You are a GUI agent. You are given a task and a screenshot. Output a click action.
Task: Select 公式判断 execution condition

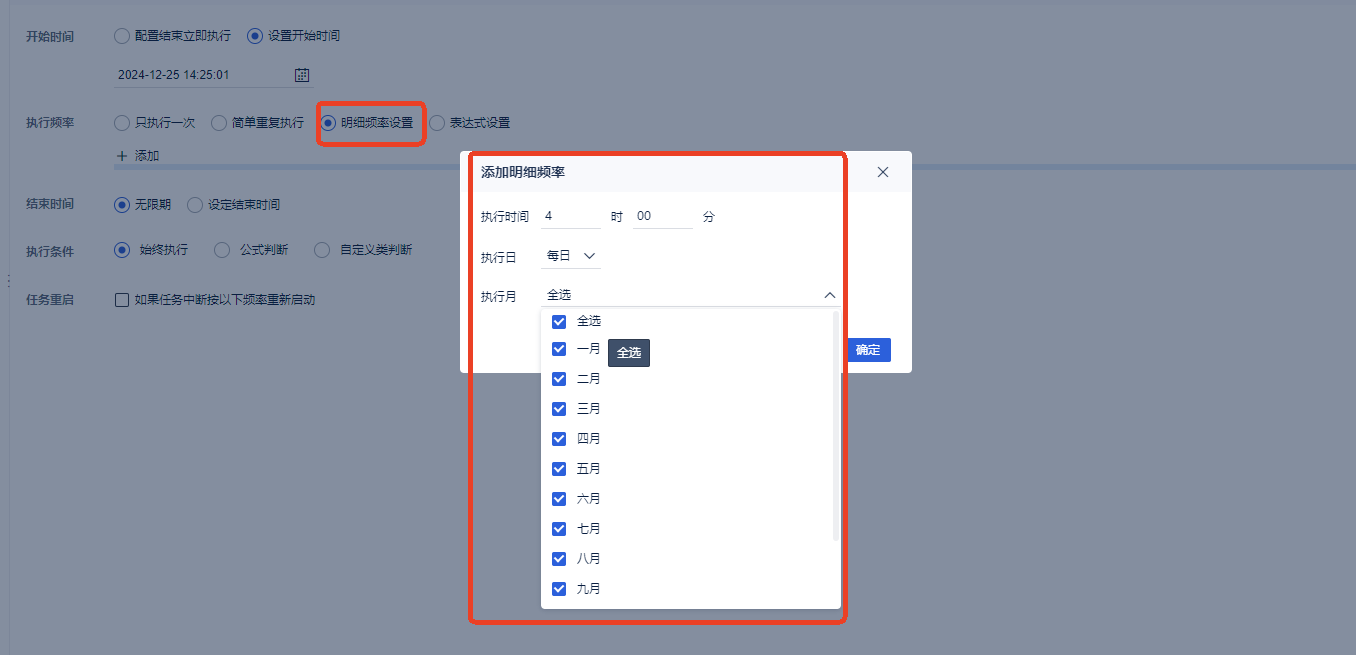coord(222,250)
